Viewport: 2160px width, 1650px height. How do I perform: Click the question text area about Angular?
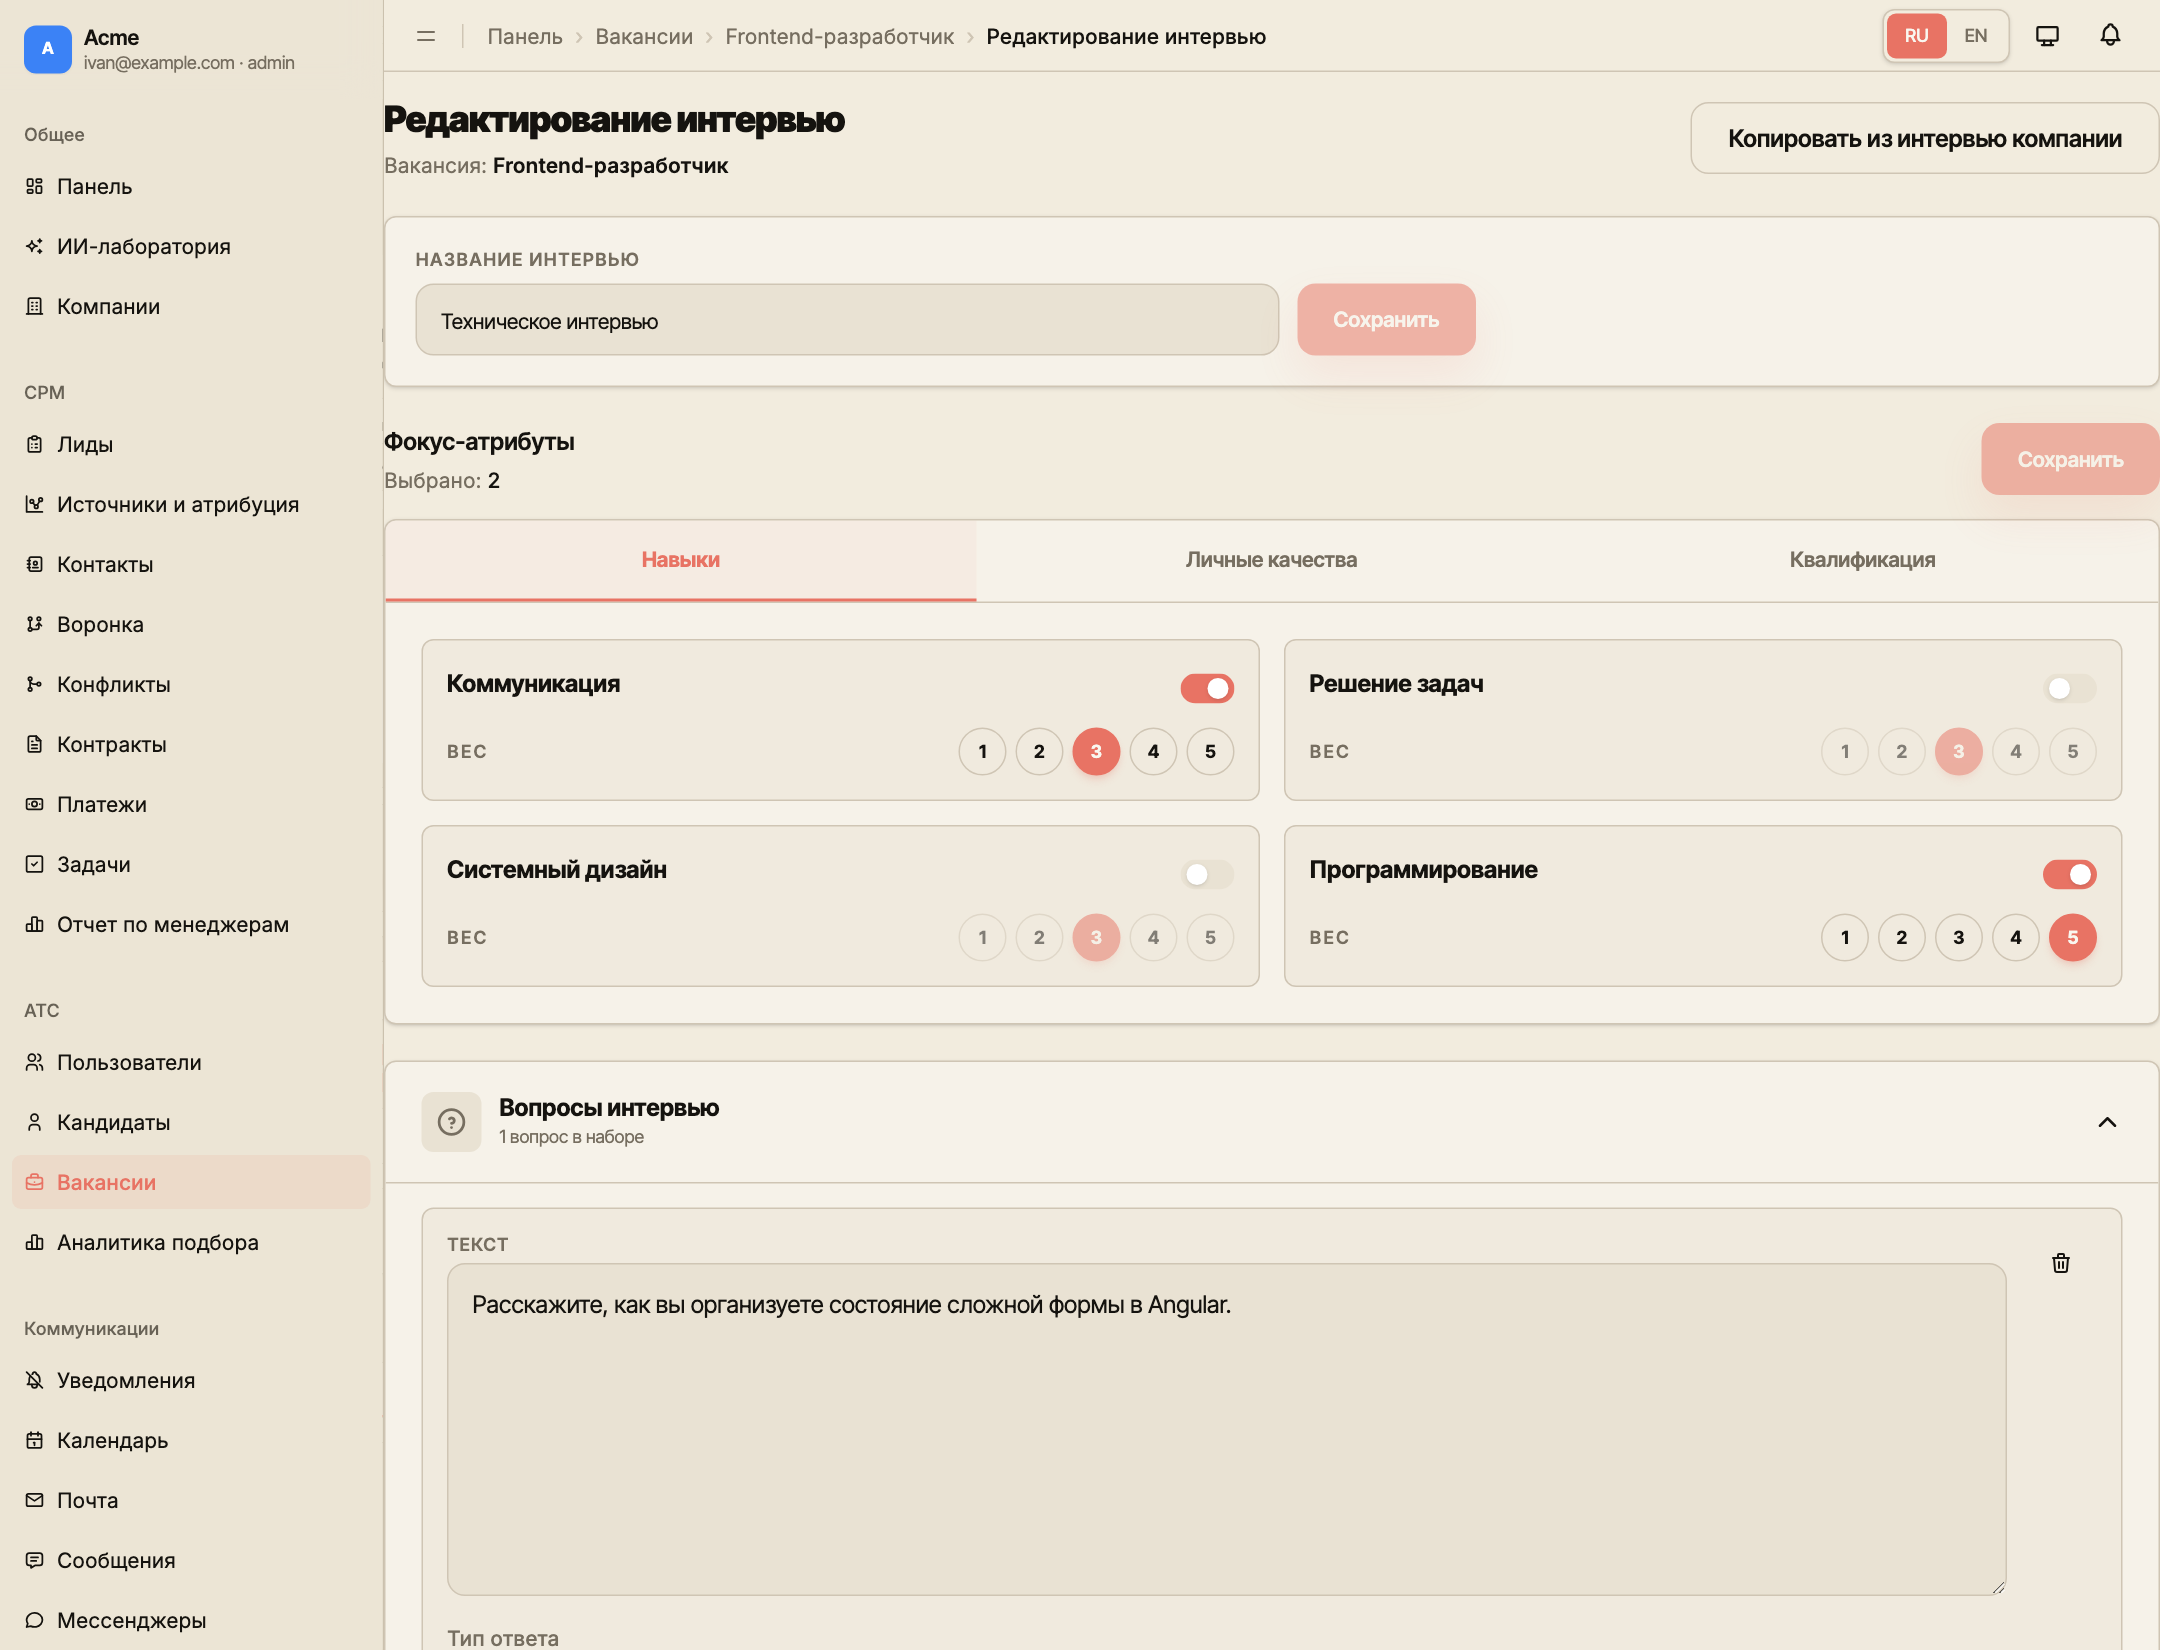pos(1226,1429)
